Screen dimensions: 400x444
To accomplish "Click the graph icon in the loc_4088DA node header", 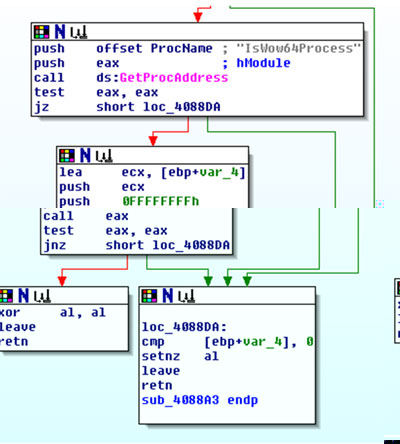I will point(187,296).
